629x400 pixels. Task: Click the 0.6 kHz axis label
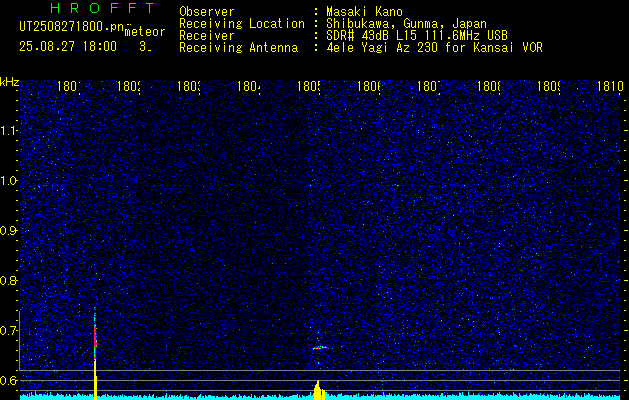[x=8, y=380]
